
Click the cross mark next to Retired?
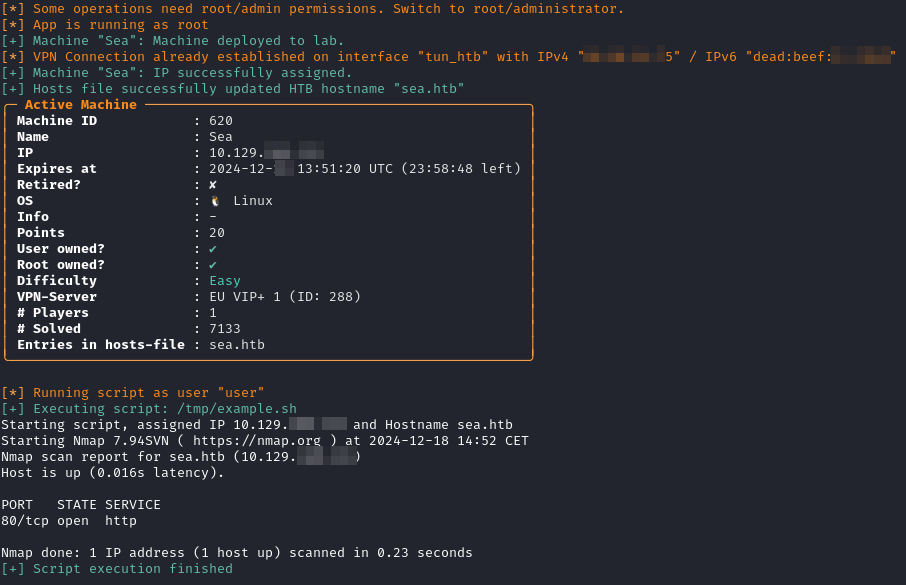pos(213,185)
